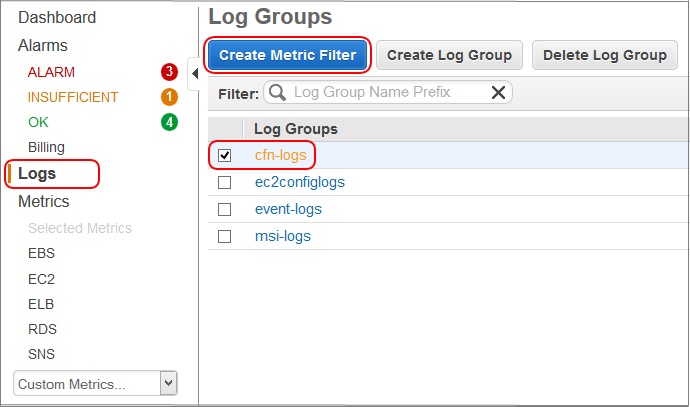This screenshot has height=407, width=690.
Task: Click the red ALARM count badge
Action: 169,72
